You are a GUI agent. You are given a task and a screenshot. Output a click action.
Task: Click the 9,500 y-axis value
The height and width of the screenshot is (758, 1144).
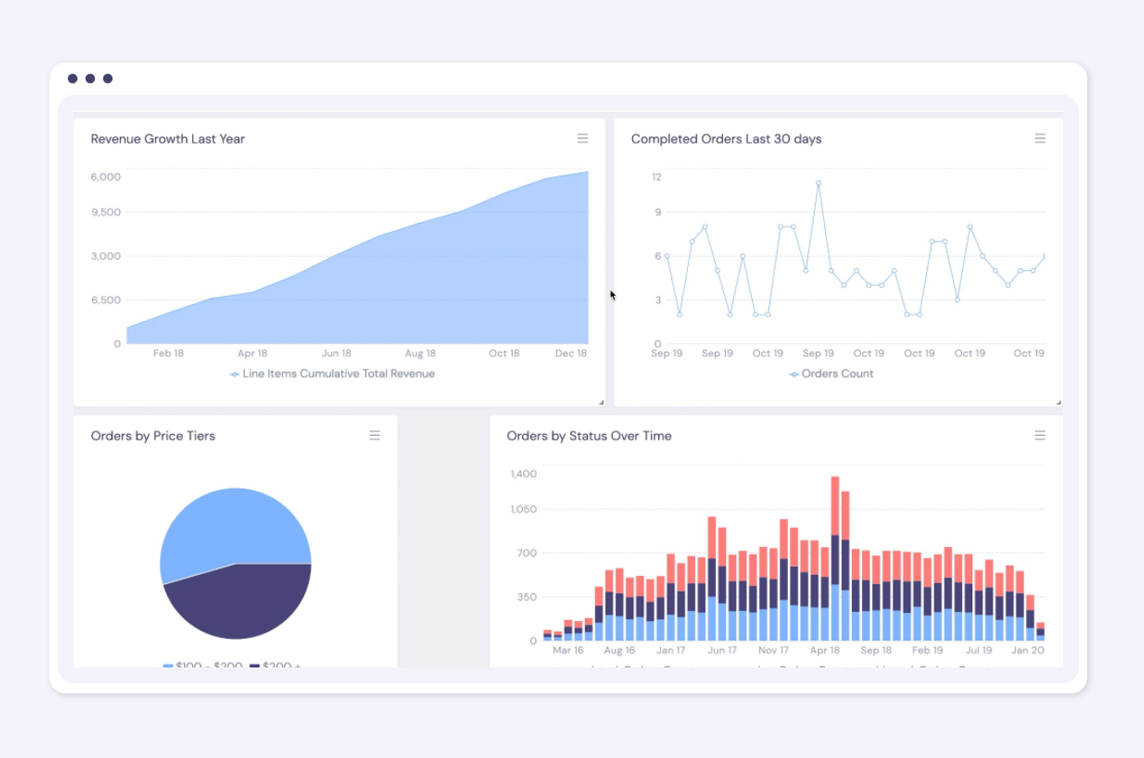click(106, 212)
